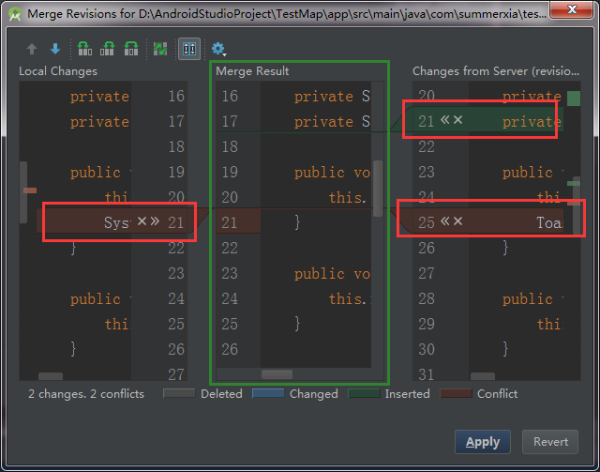The height and width of the screenshot is (472, 600).
Task: Open the gear settings dropdown
Action: (218, 49)
